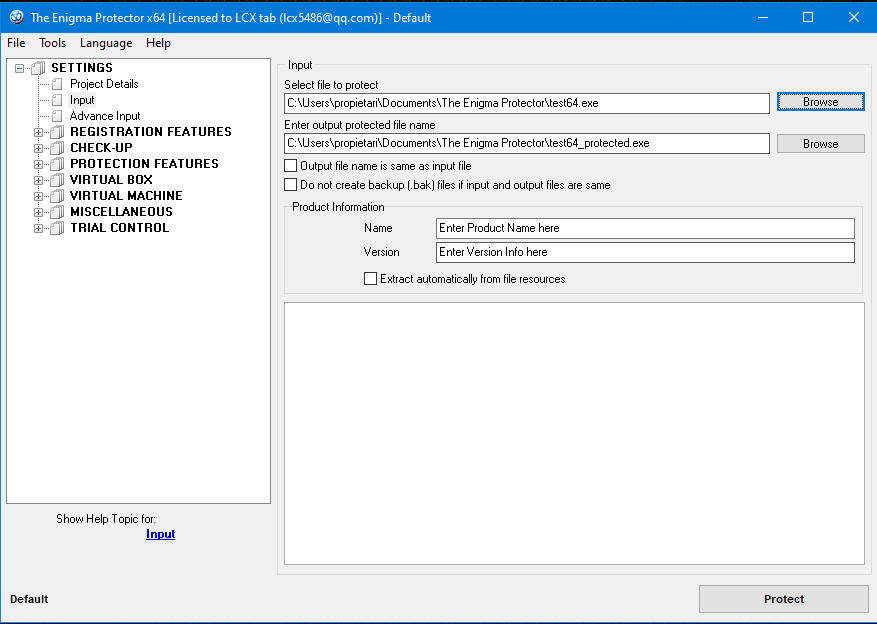Click the Input page icon in tree
Image resolution: width=877 pixels, height=624 pixels.
pyautogui.click(x=57, y=100)
